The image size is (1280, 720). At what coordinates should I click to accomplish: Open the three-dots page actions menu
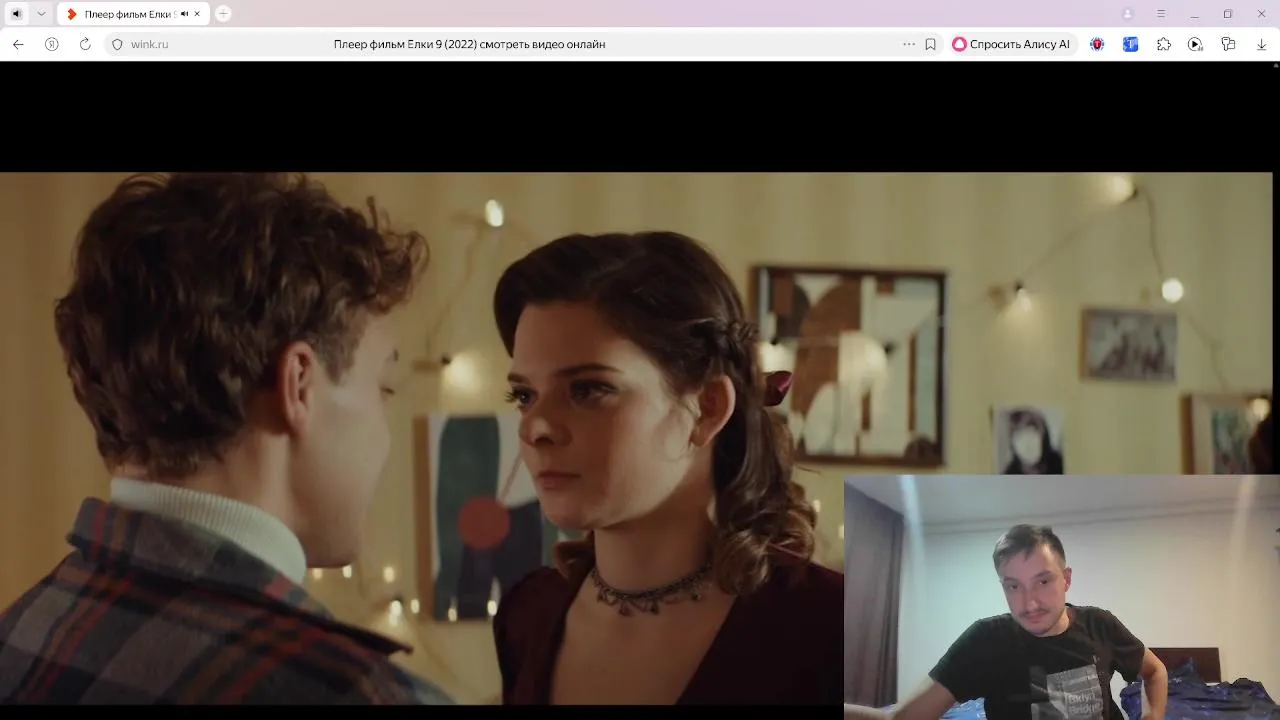click(908, 44)
